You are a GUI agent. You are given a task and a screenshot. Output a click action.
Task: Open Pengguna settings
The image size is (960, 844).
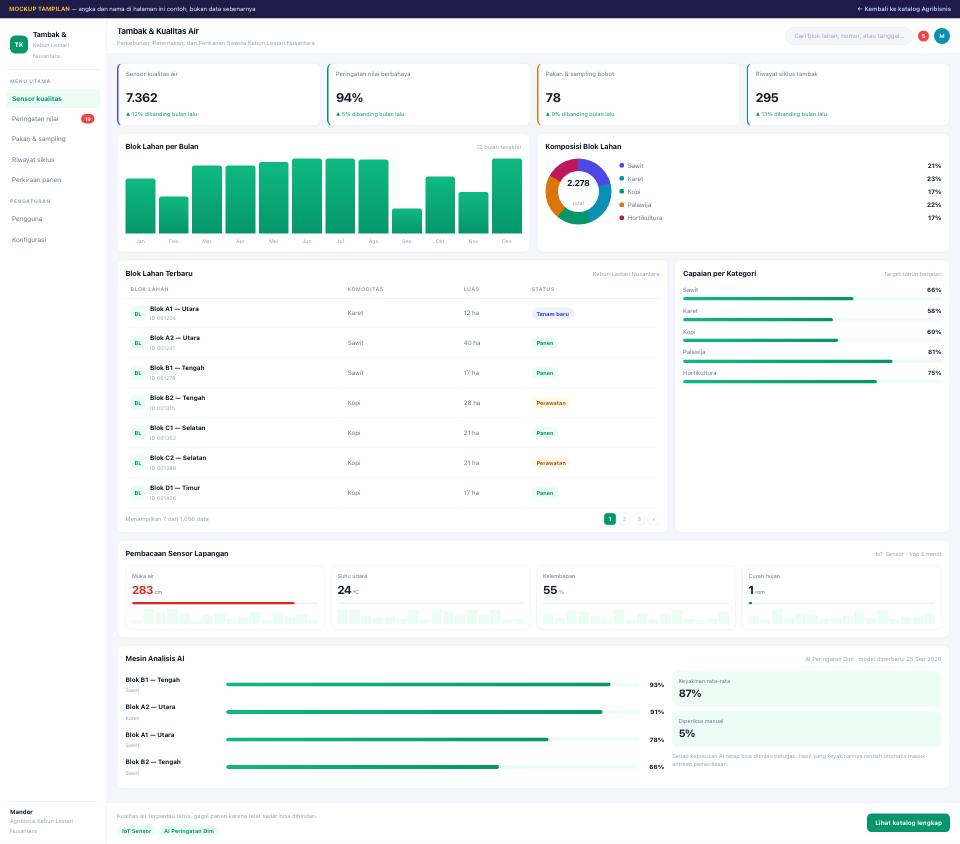pyautogui.click(x=53, y=219)
